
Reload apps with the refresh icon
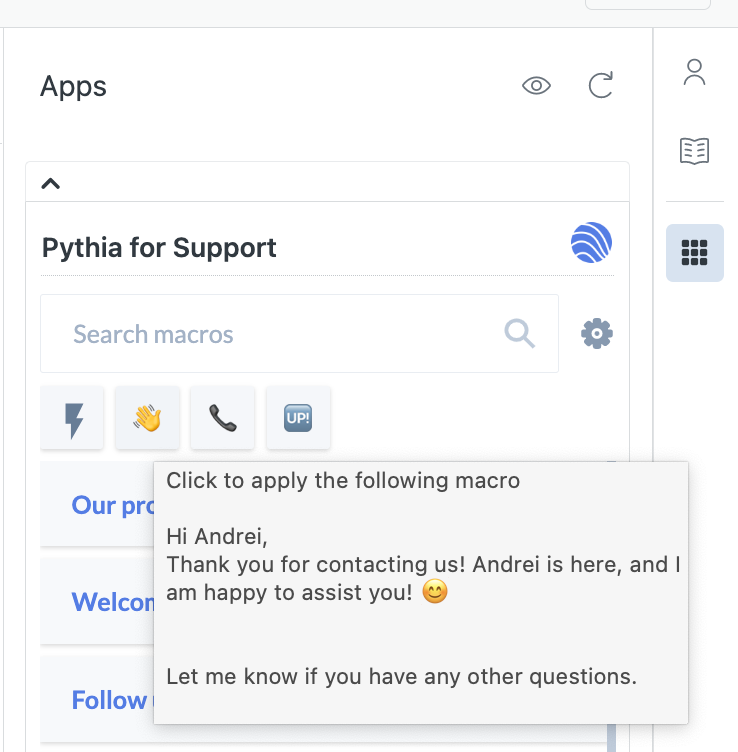coord(600,86)
